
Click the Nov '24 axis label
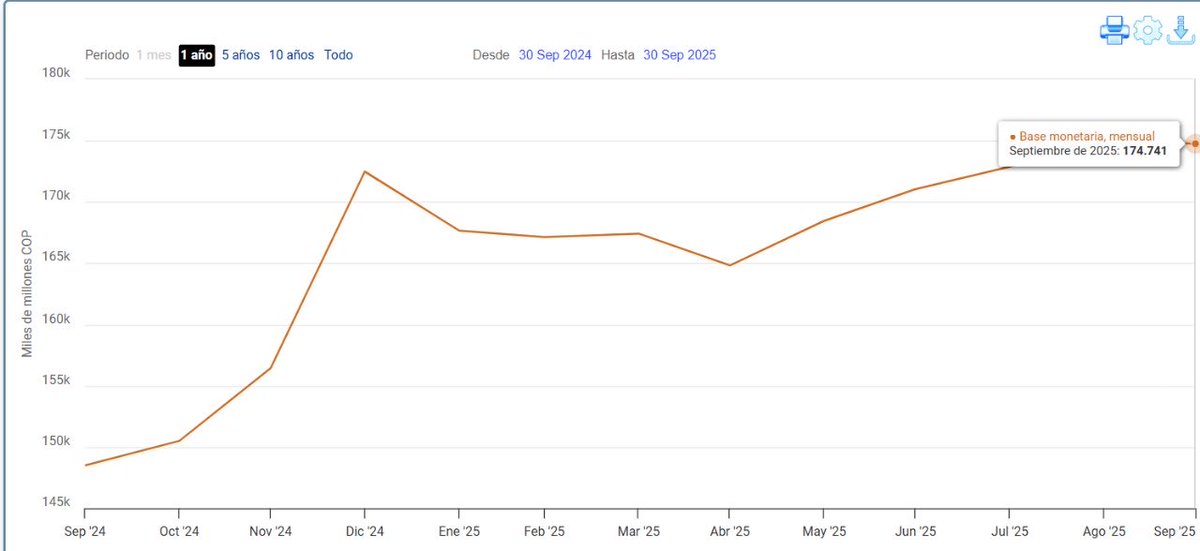[270, 530]
